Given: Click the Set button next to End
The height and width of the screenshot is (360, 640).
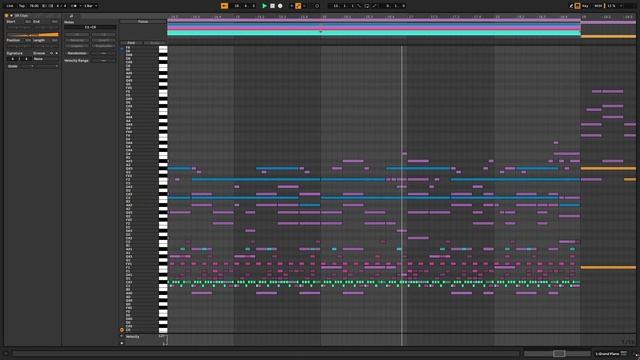Looking at the screenshot, I should (54, 21).
